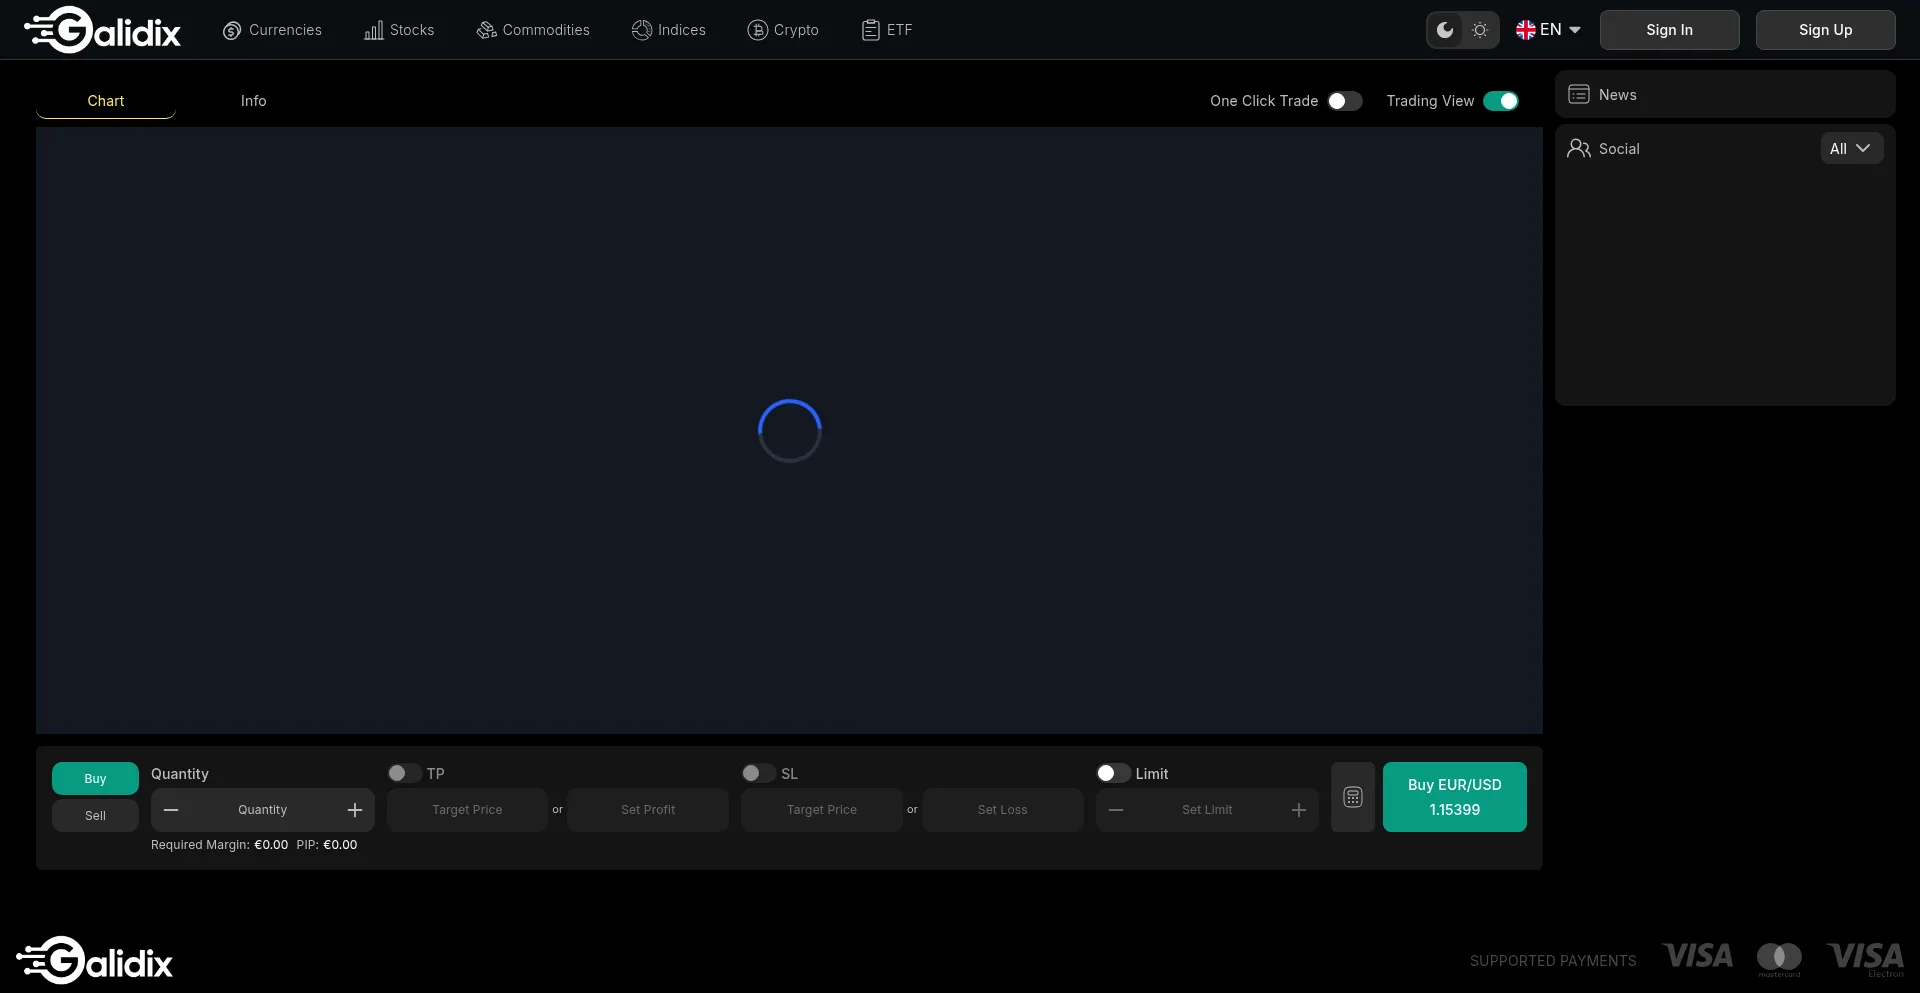The width and height of the screenshot is (1920, 993).
Task: Click the News panel icon
Action: (x=1579, y=95)
